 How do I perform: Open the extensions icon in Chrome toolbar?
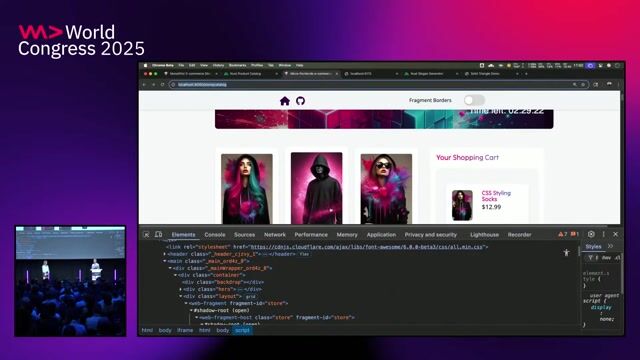point(596,84)
